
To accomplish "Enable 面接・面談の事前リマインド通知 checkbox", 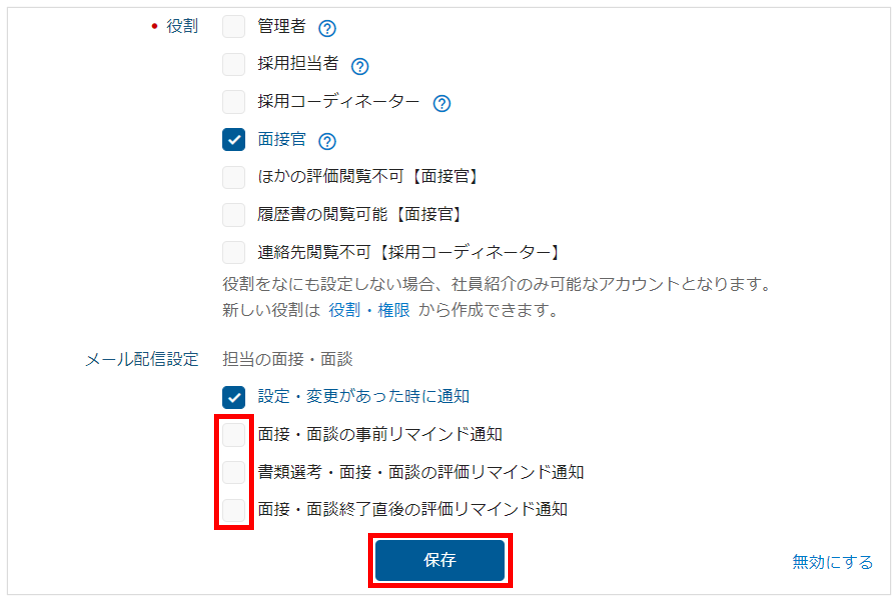I will pyautogui.click(x=234, y=434).
